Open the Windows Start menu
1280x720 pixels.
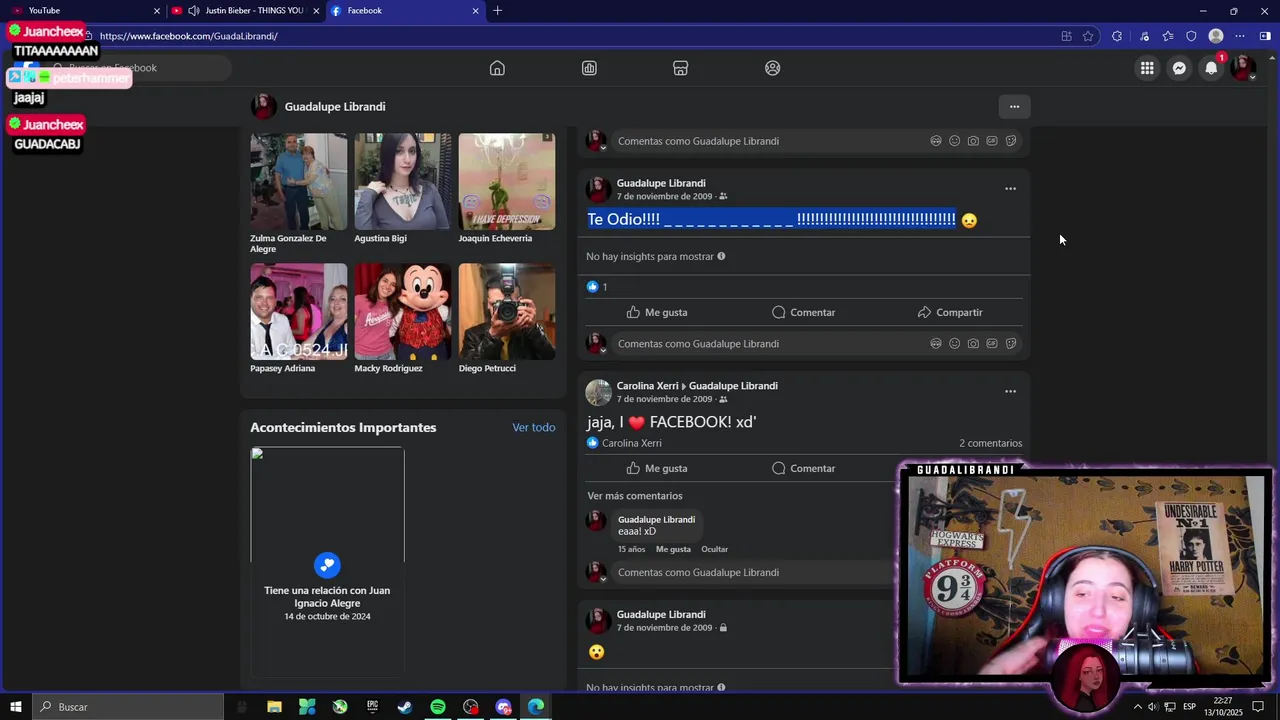tap(16, 707)
